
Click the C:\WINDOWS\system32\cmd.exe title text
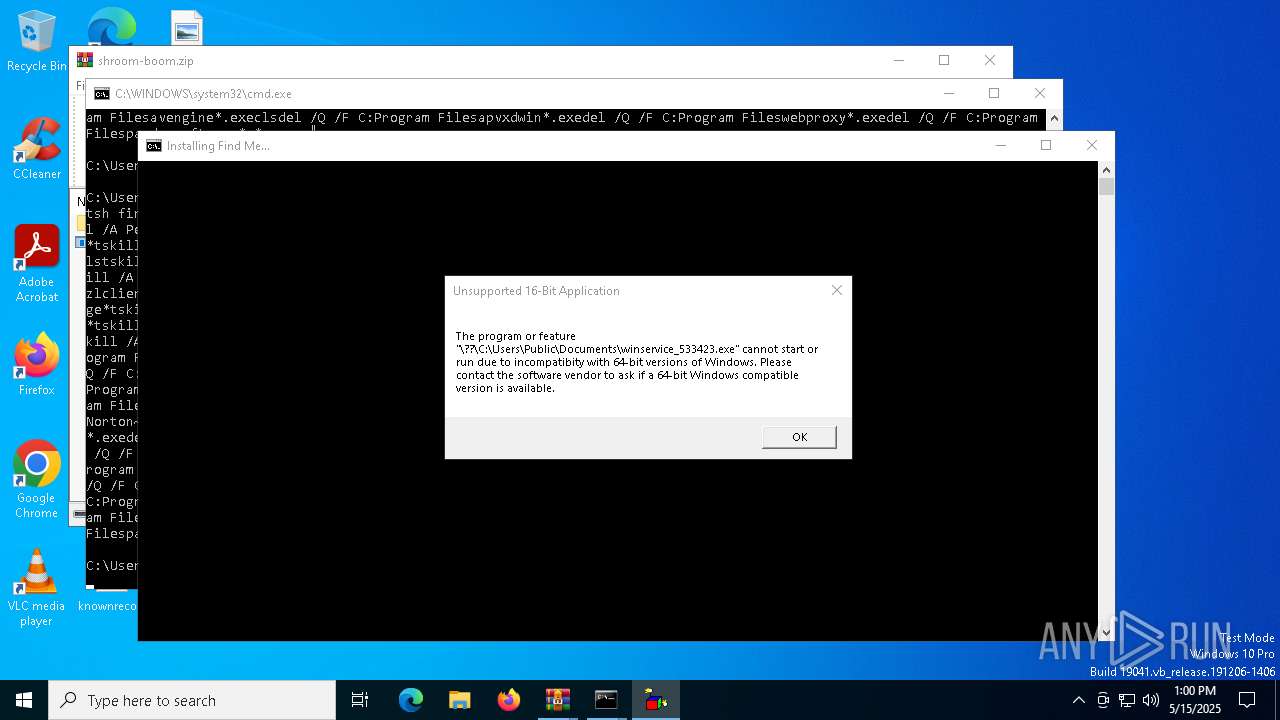point(203,94)
